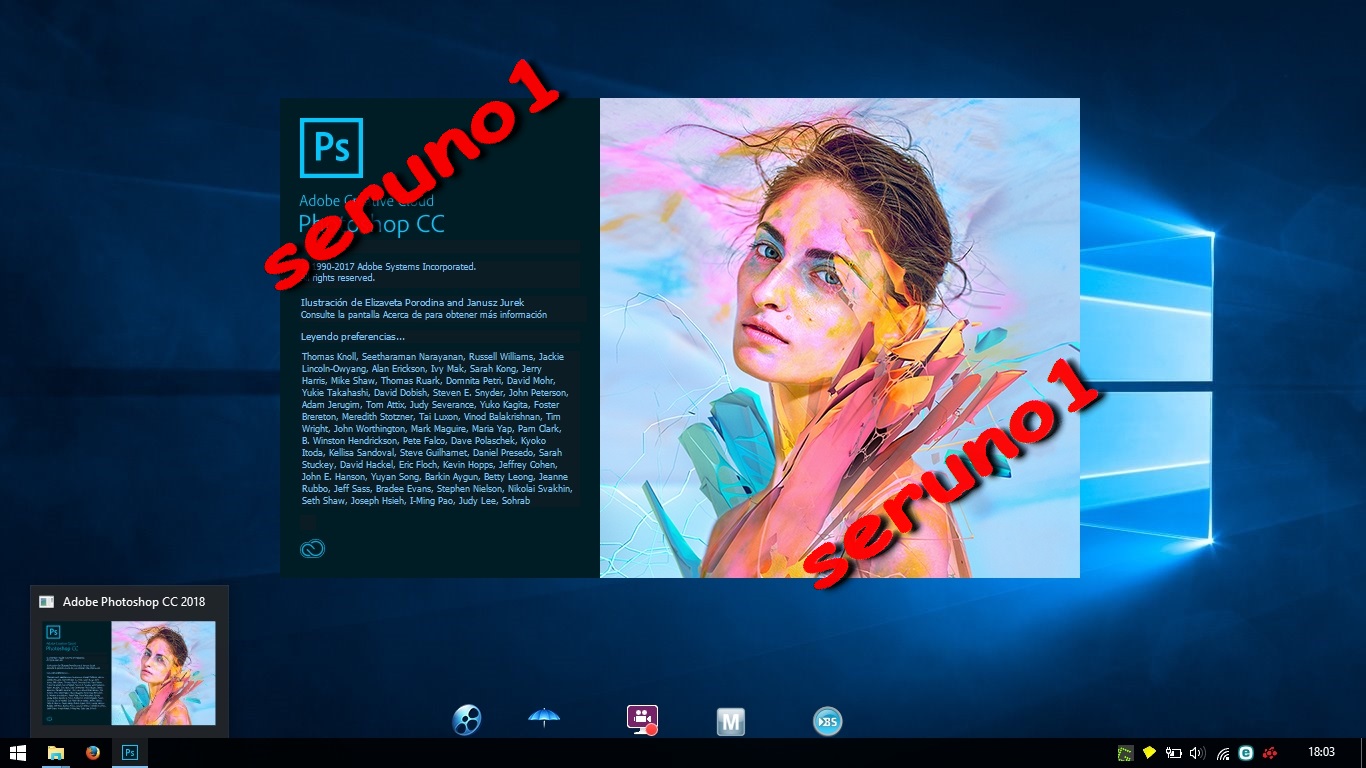Click the small window icon beside preview title
Viewport: 1366px width, 768px height.
tap(46, 601)
